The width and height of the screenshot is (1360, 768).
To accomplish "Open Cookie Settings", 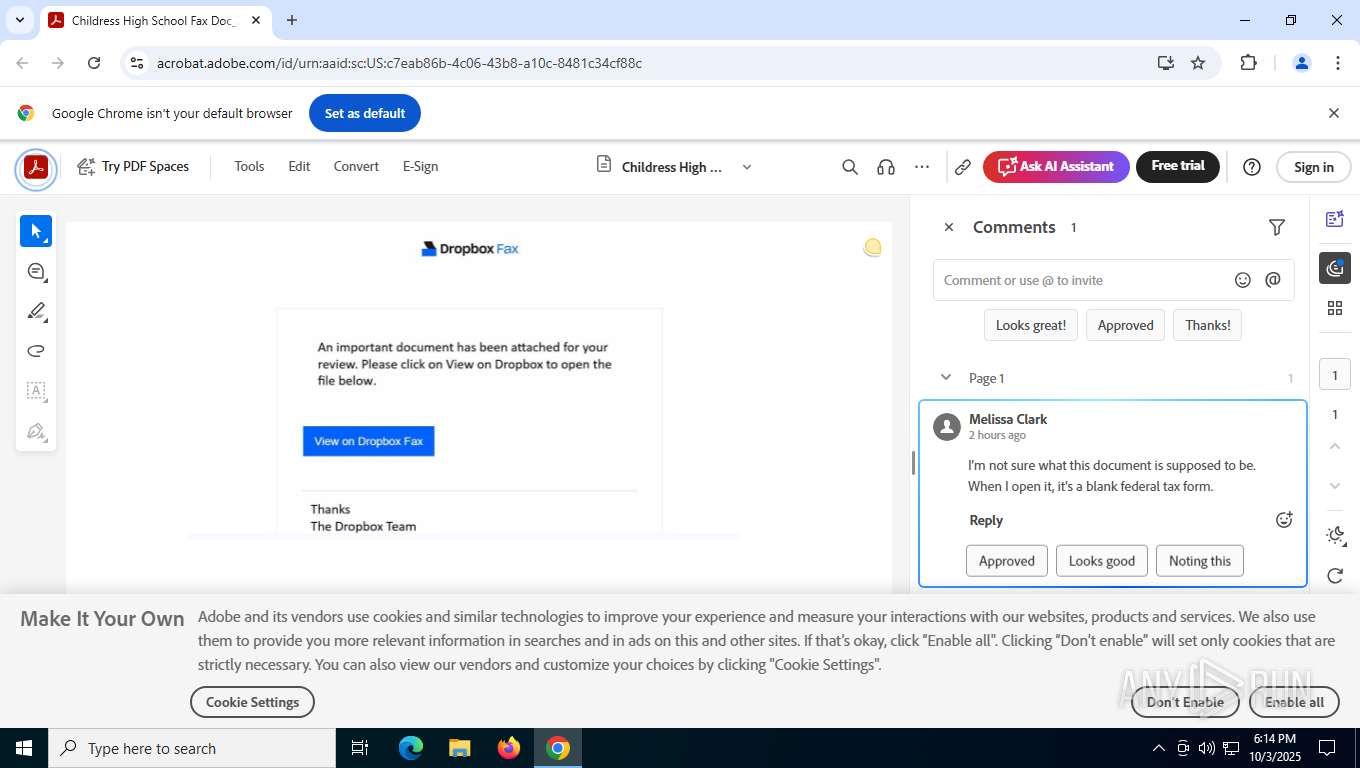I will (252, 702).
